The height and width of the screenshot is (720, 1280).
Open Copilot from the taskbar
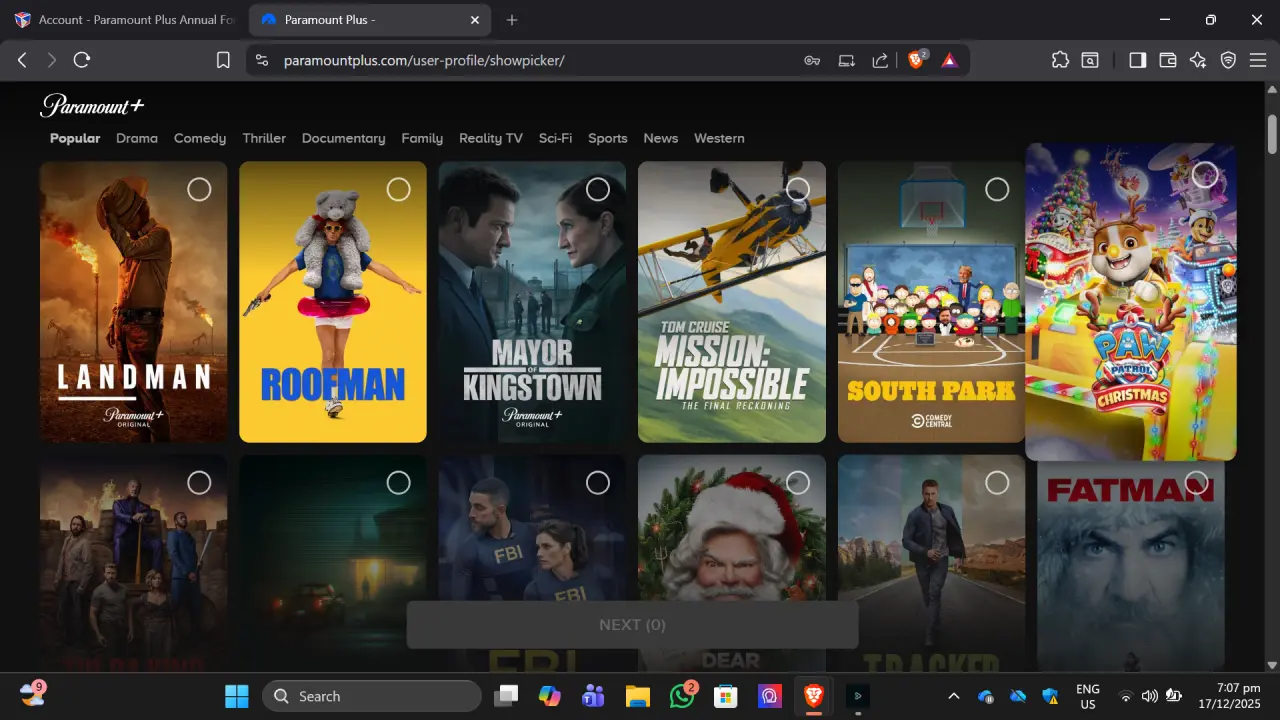pos(550,696)
